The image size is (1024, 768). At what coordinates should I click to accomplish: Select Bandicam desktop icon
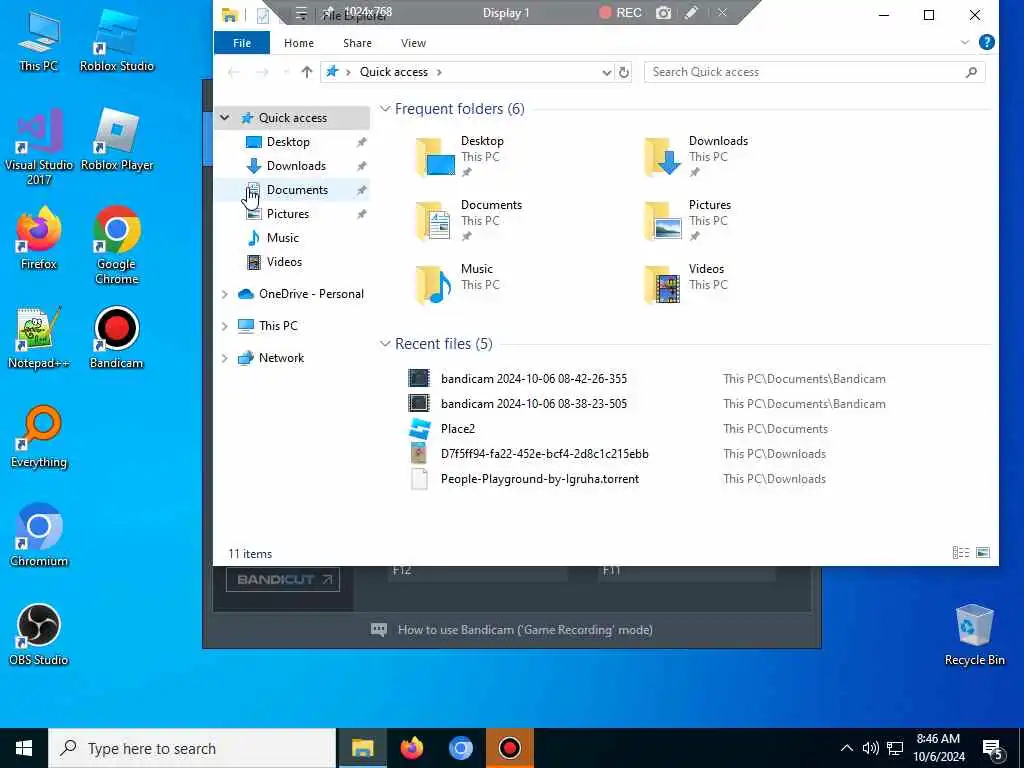(x=116, y=338)
